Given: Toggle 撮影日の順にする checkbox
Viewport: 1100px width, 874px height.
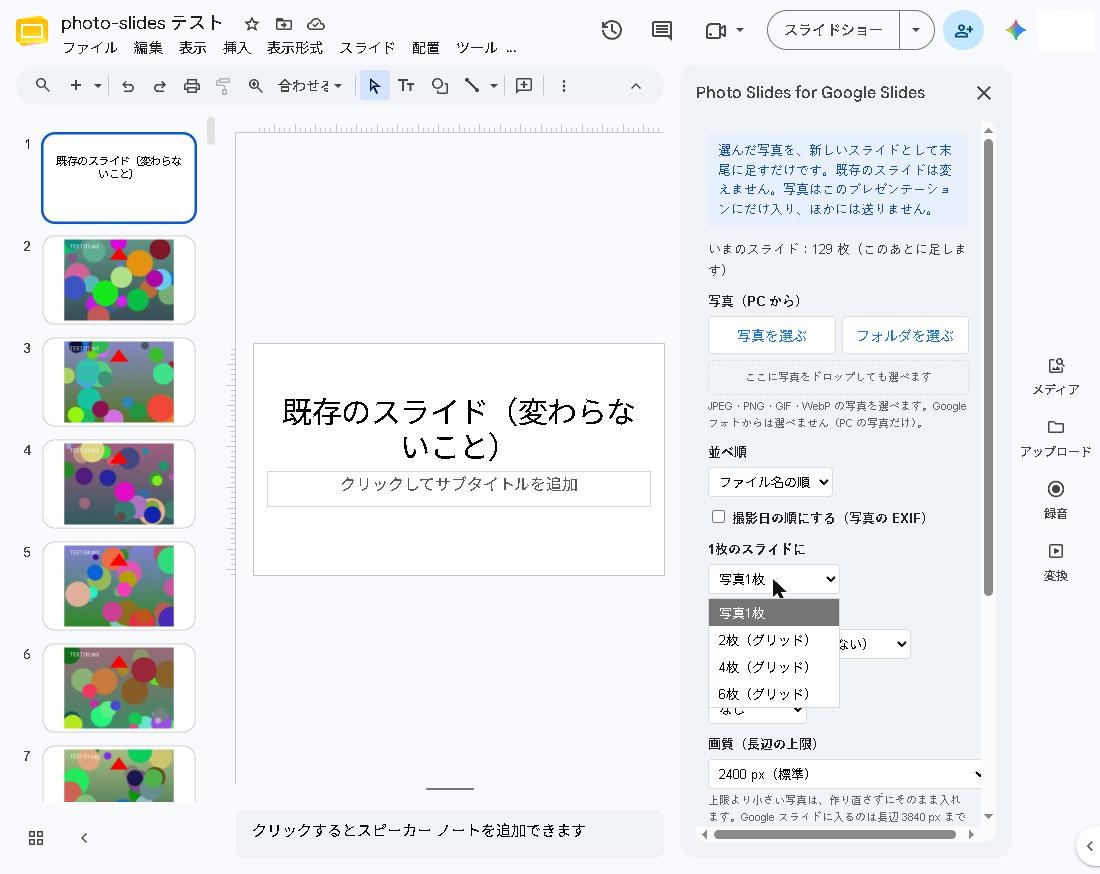Looking at the screenshot, I should (718, 517).
